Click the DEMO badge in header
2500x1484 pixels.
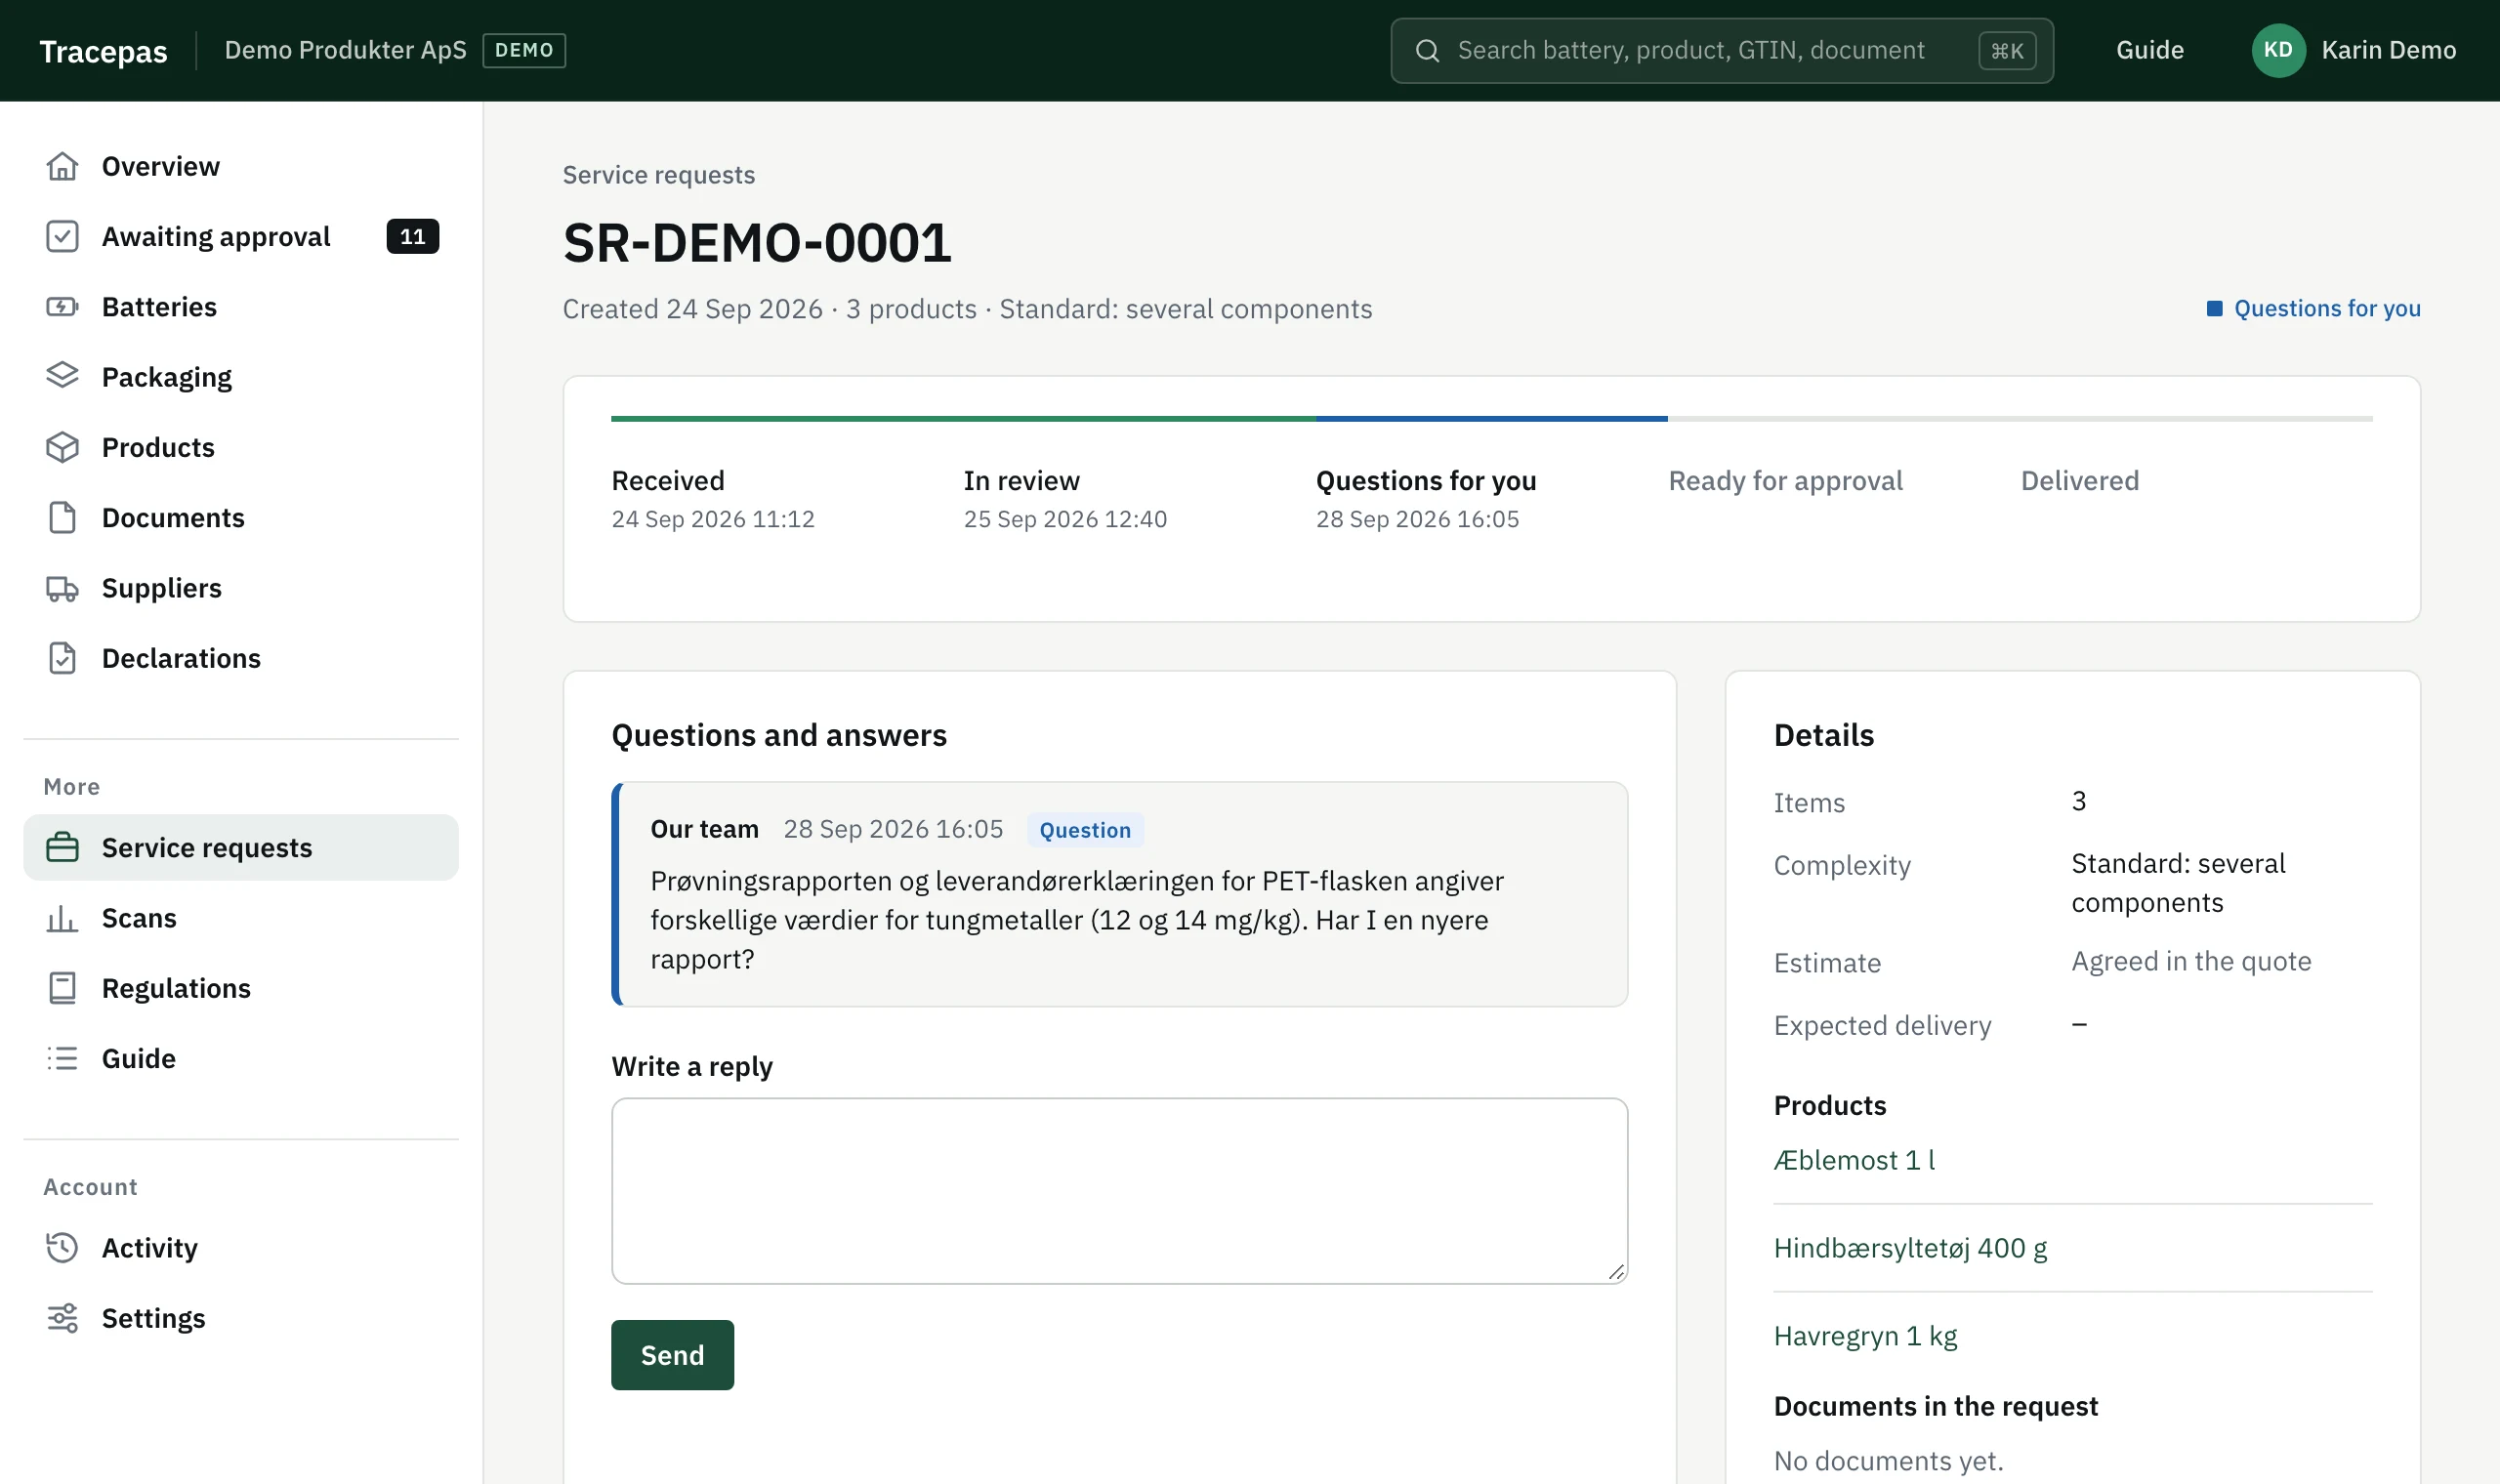point(524,50)
